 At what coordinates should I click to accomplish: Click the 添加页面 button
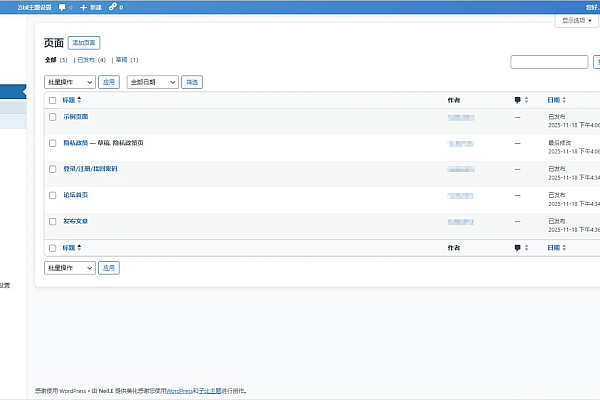(84, 43)
